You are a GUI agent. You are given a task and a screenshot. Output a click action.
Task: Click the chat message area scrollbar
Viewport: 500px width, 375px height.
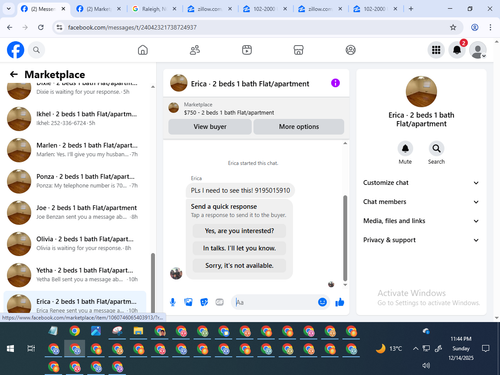click(x=345, y=238)
